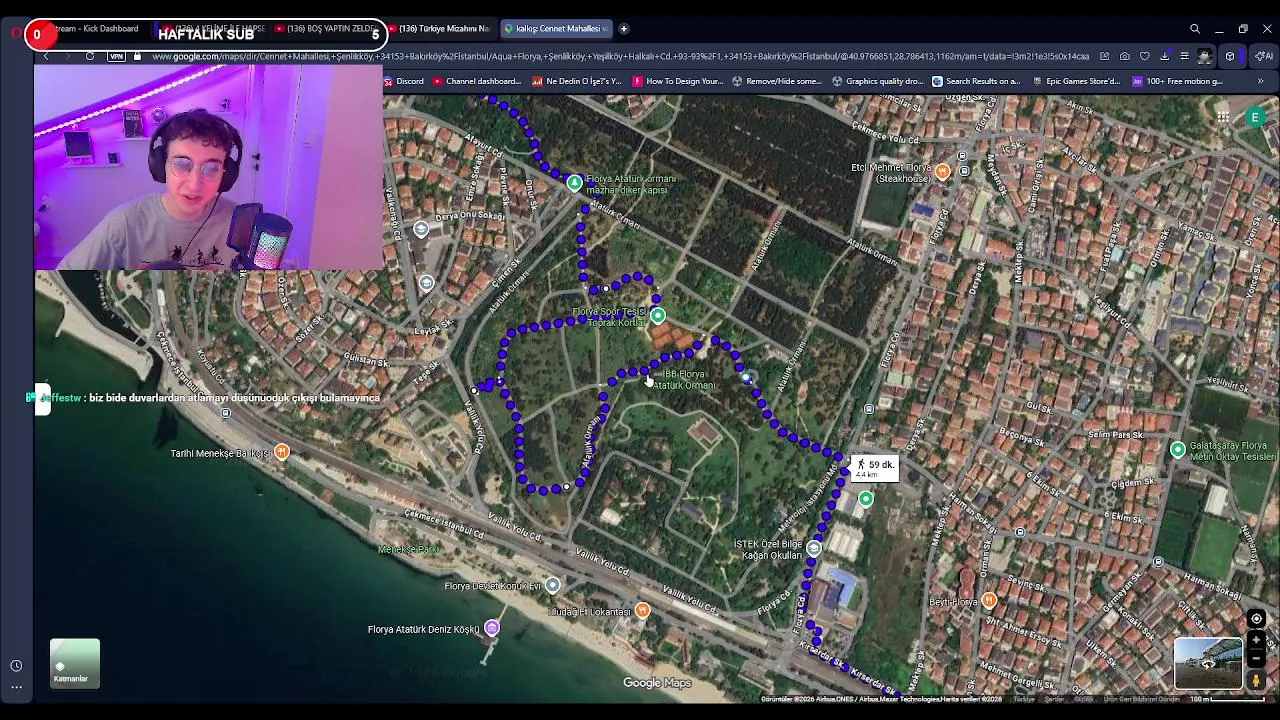Select the İBB Florya Atatürk Ormanı label

point(684,380)
